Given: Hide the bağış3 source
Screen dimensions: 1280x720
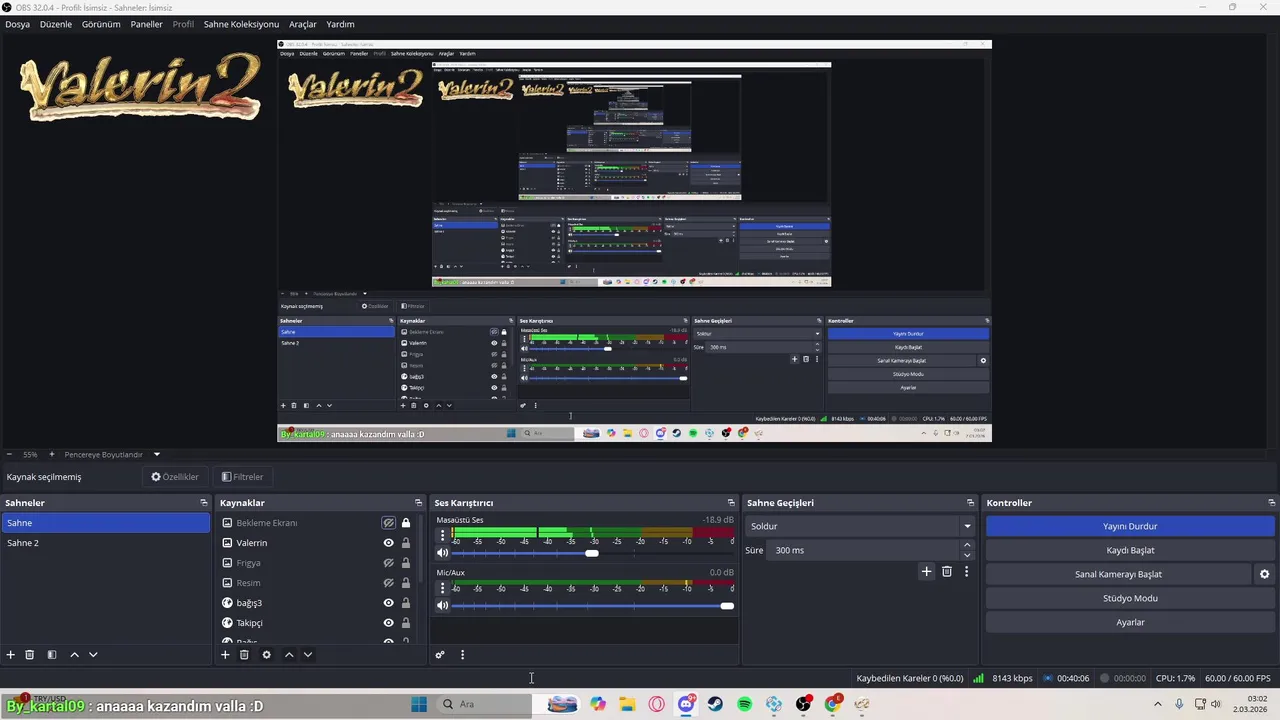Looking at the screenshot, I should click(389, 603).
